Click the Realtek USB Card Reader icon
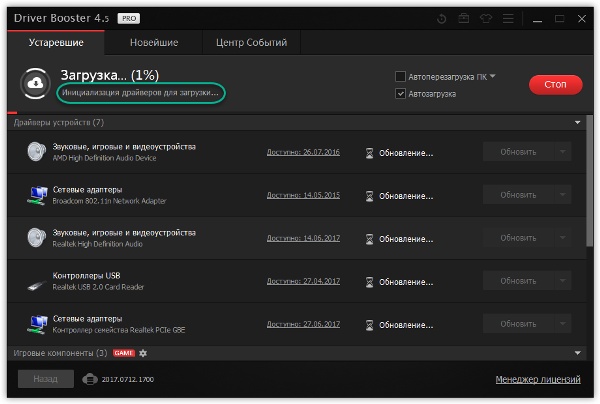 click(x=37, y=285)
